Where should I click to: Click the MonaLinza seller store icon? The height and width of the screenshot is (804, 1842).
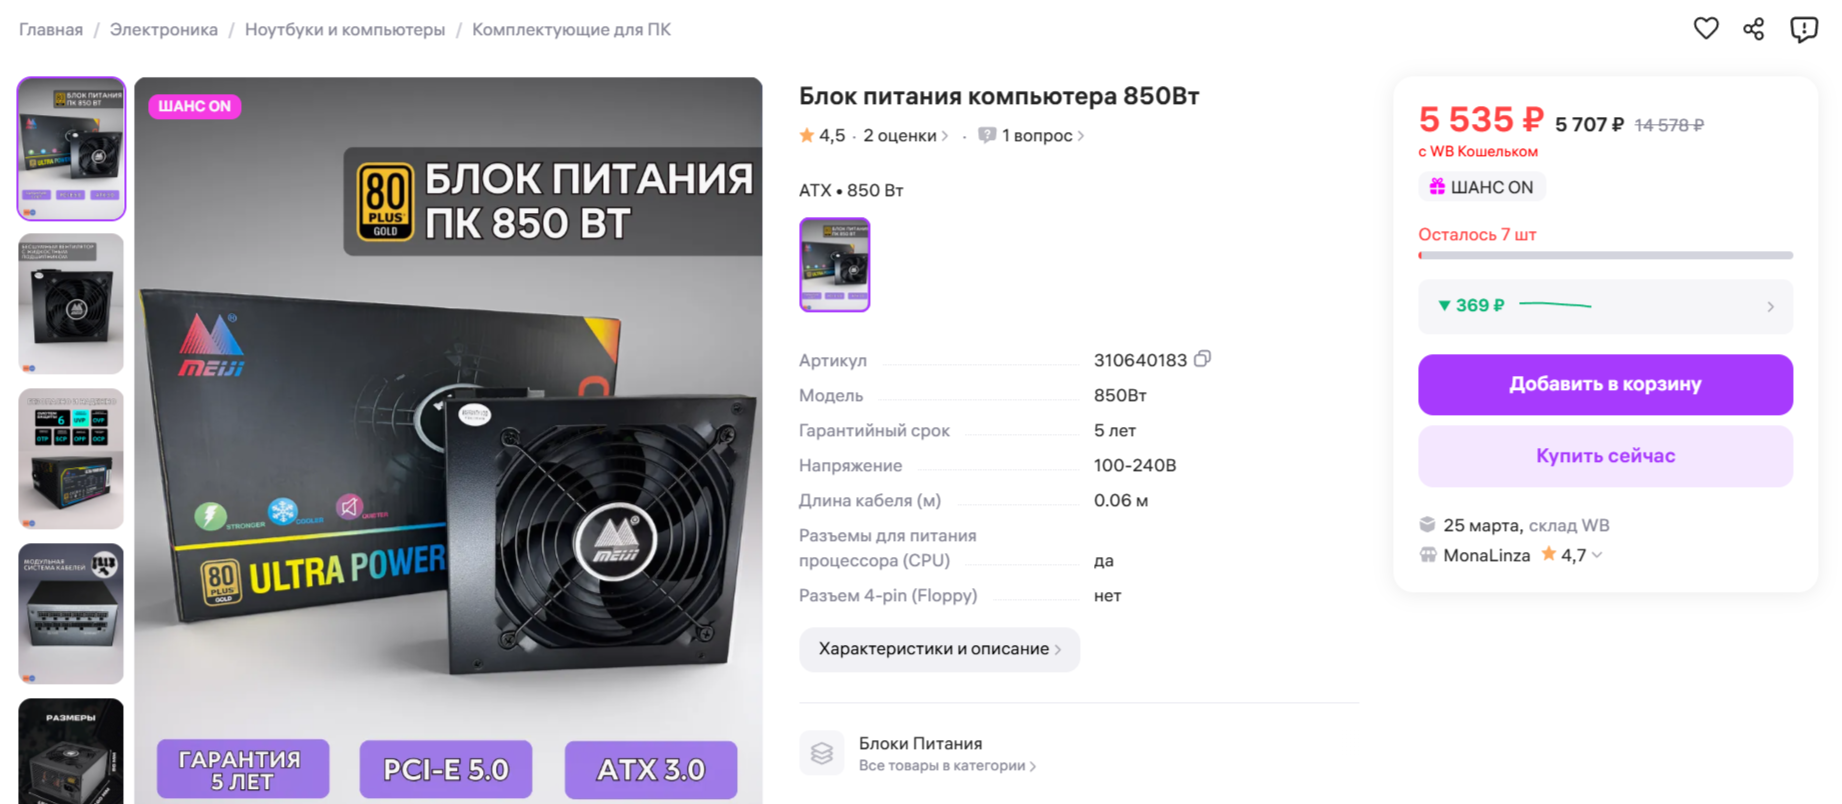click(x=1428, y=555)
